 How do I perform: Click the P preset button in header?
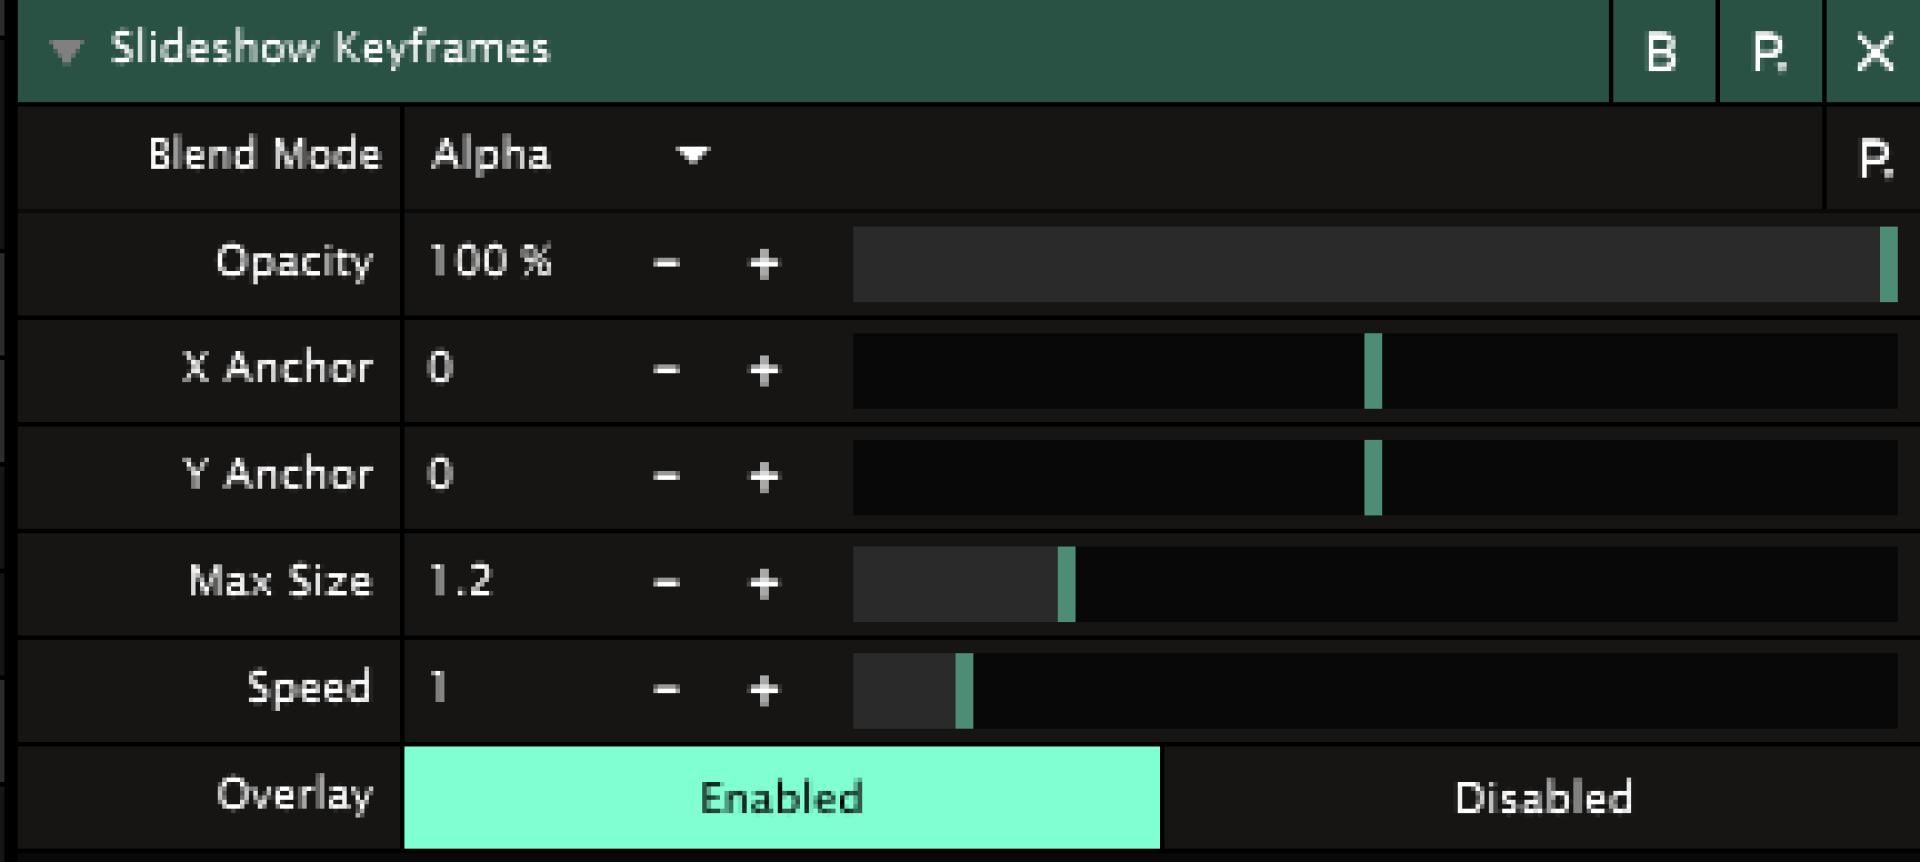point(1769,52)
